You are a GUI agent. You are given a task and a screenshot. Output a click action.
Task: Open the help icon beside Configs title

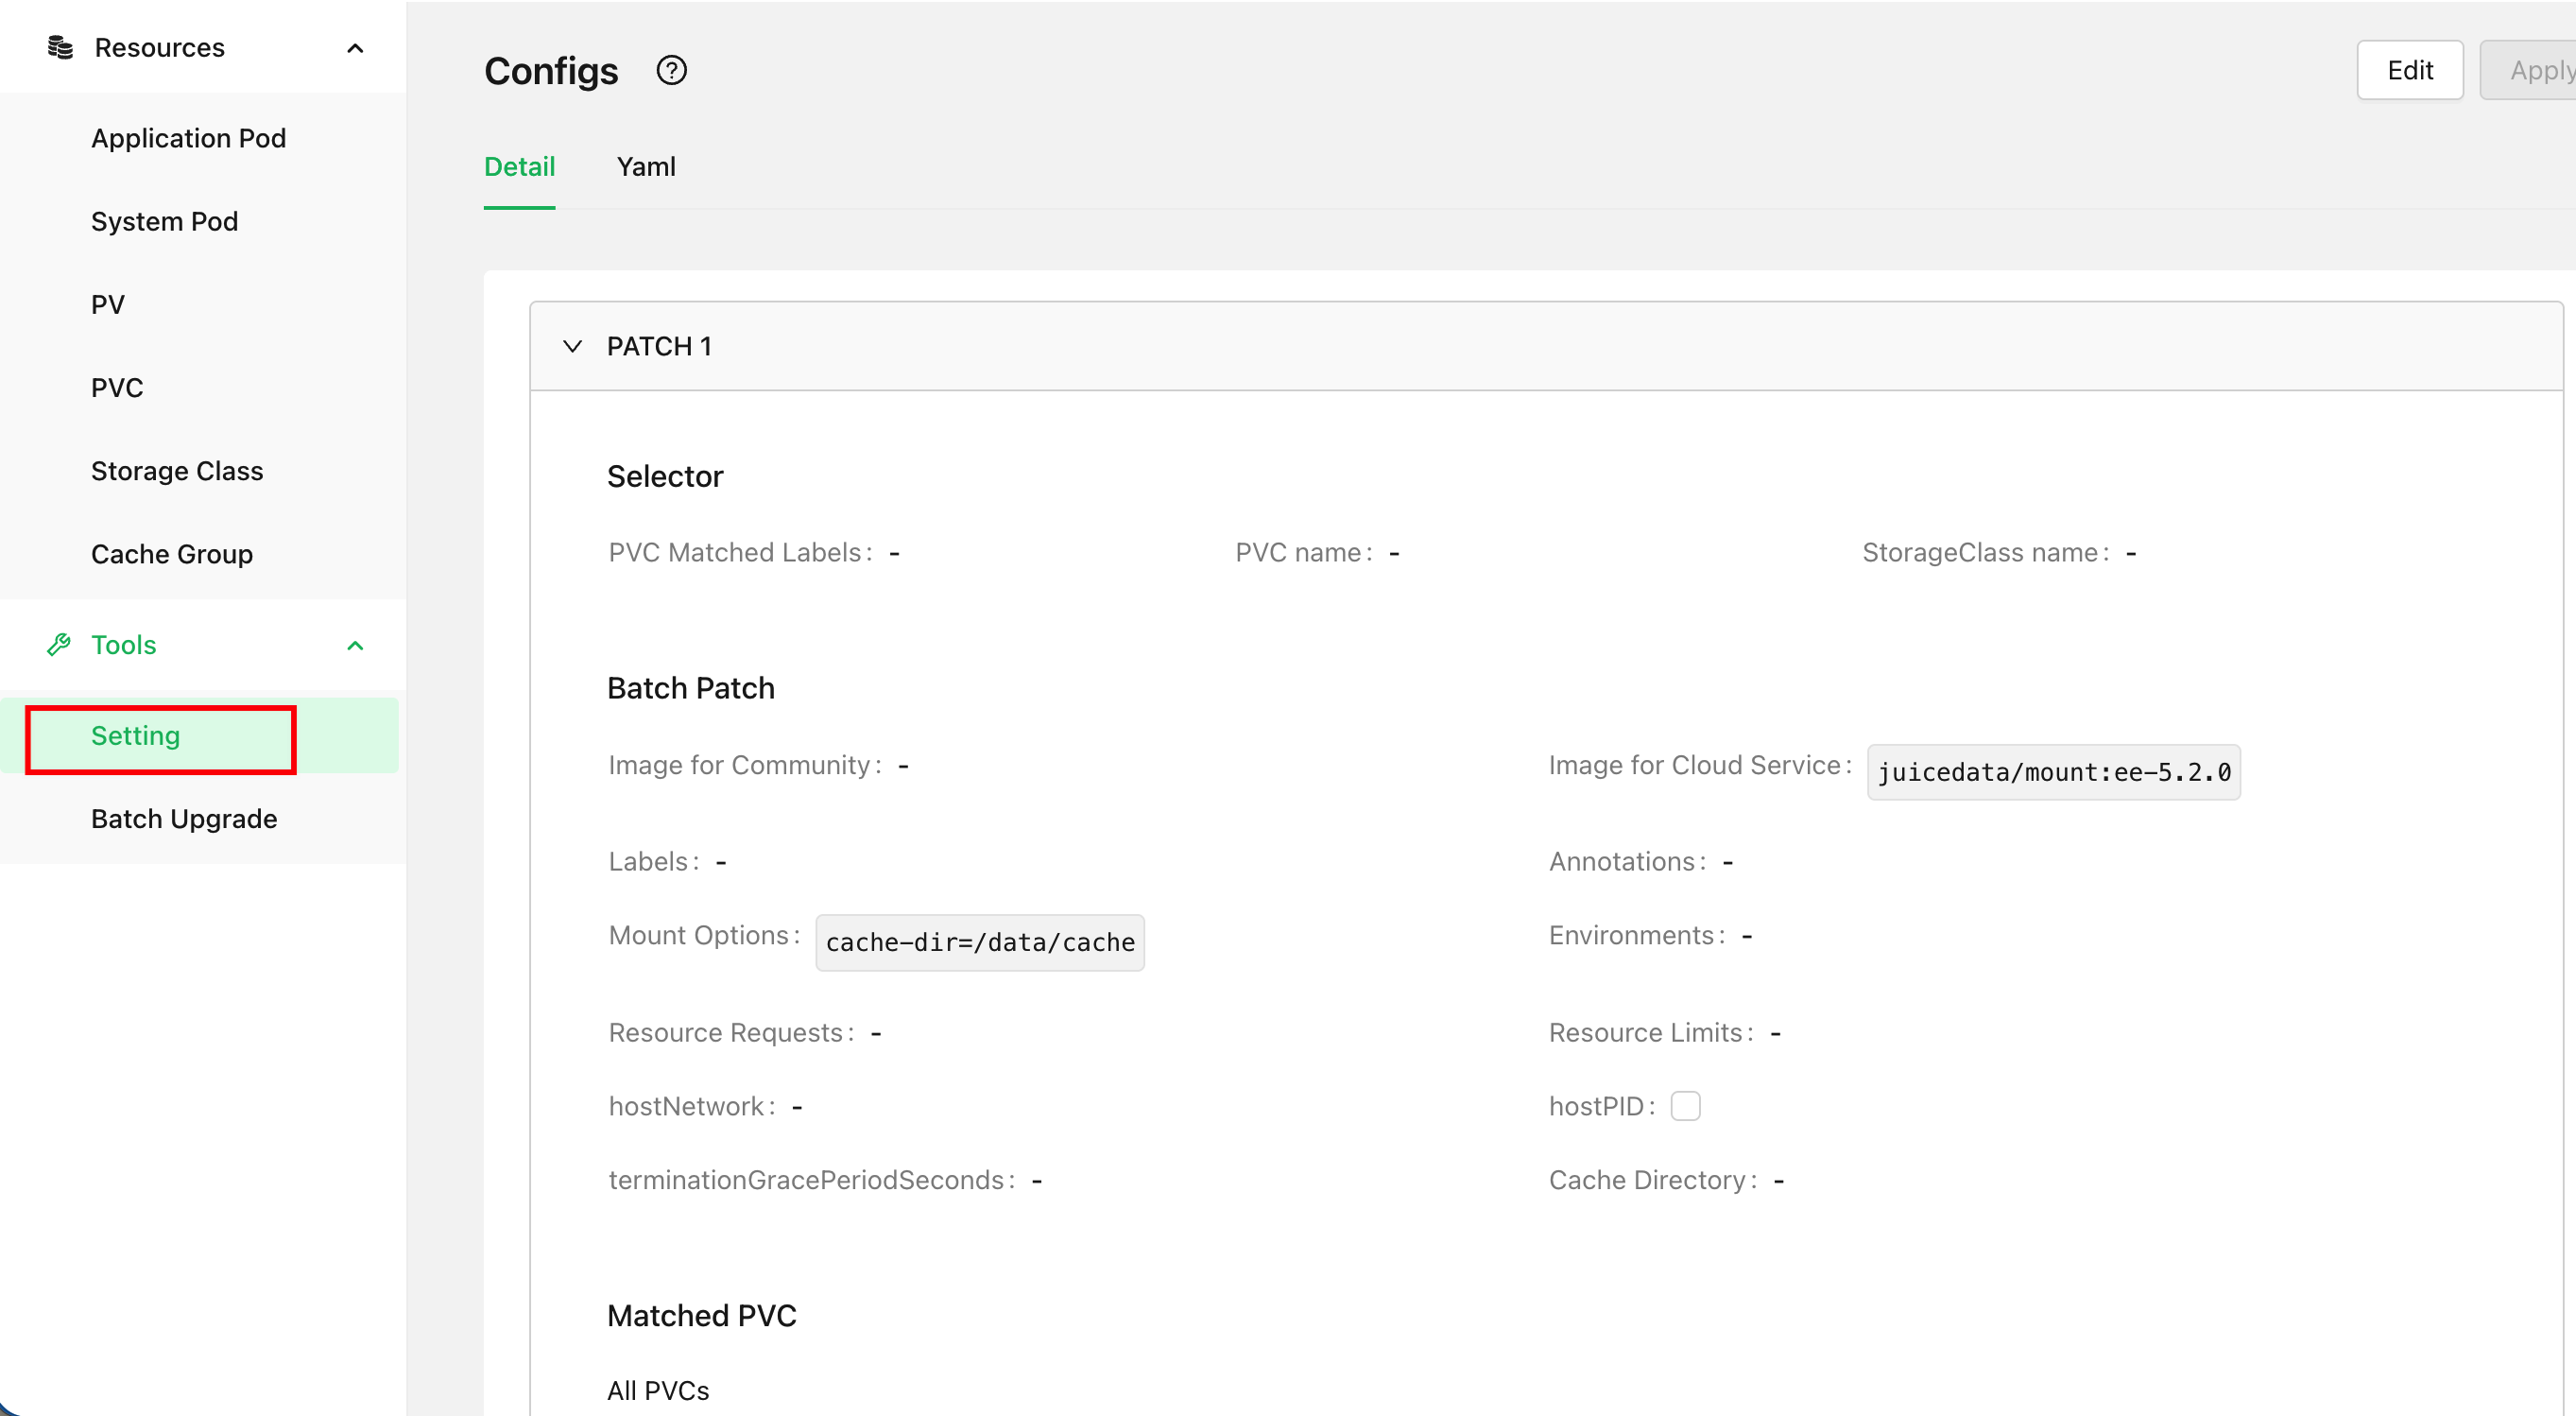tap(671, 70)
